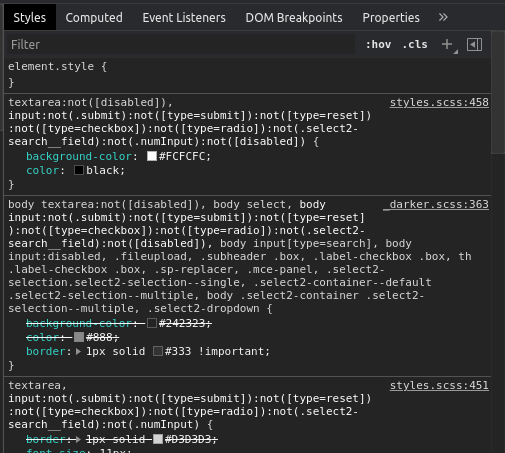505x453 pixels.
Task: Expand the struck-through border #D3D3D3 shorthand
Action: coord(78,439)
